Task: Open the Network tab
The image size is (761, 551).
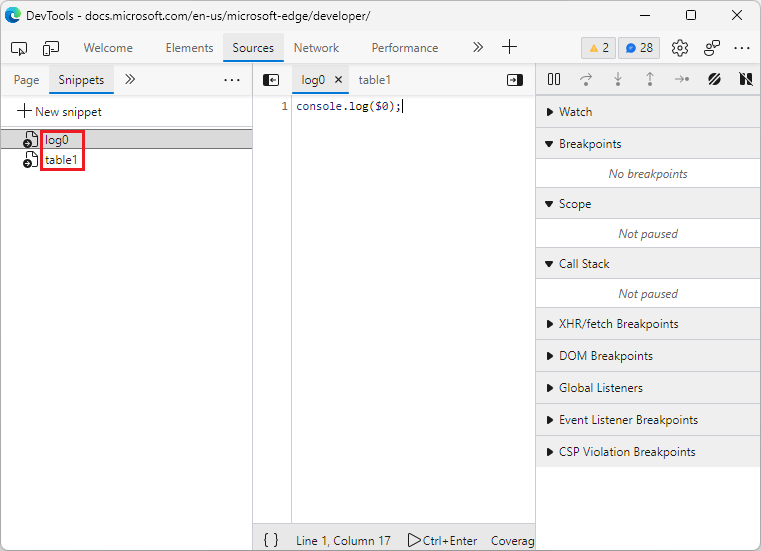Action: pyautogui.click(x=316, y=48)
